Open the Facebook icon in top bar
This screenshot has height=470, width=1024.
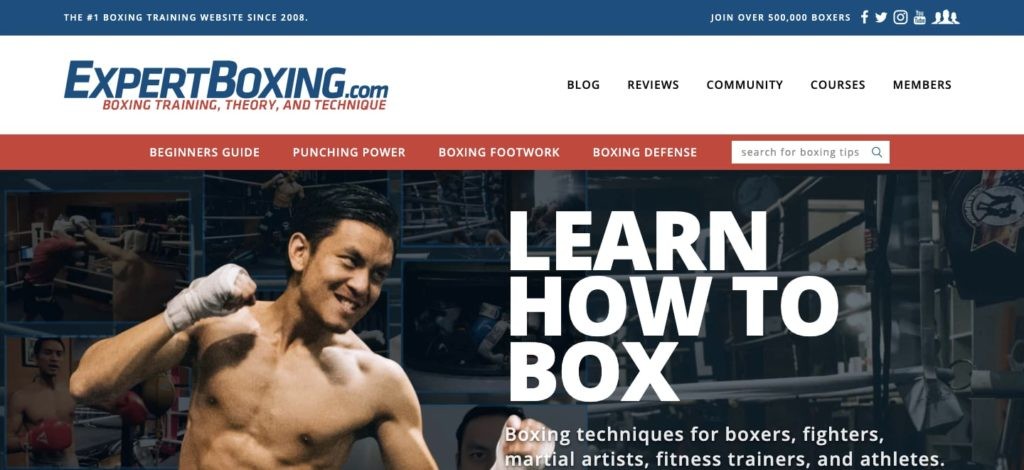(864, 18)
